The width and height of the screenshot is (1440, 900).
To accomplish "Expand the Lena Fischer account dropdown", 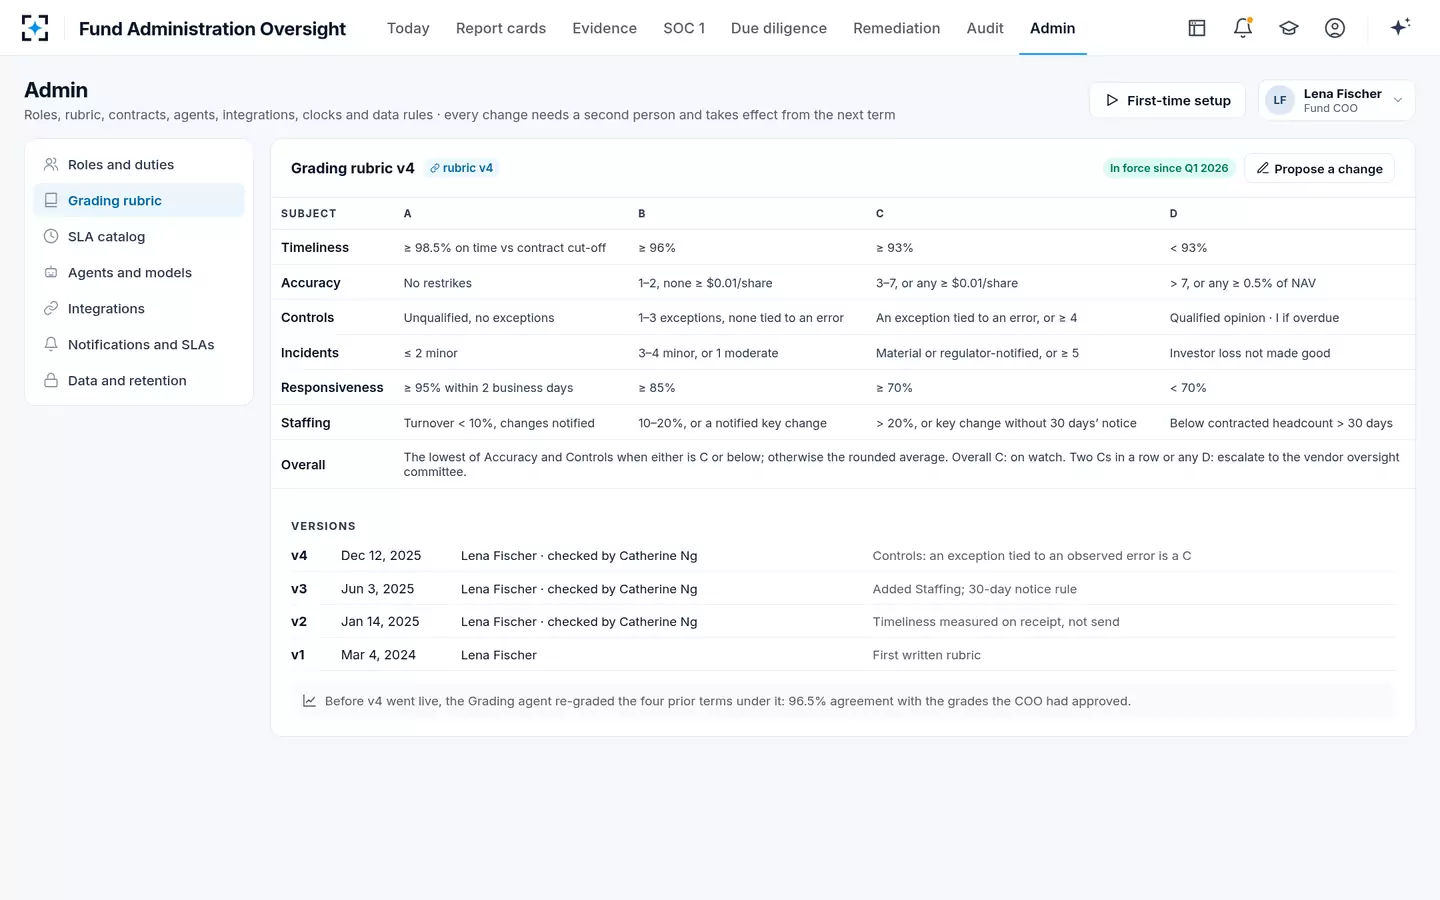I will [x=1336, y=100].
